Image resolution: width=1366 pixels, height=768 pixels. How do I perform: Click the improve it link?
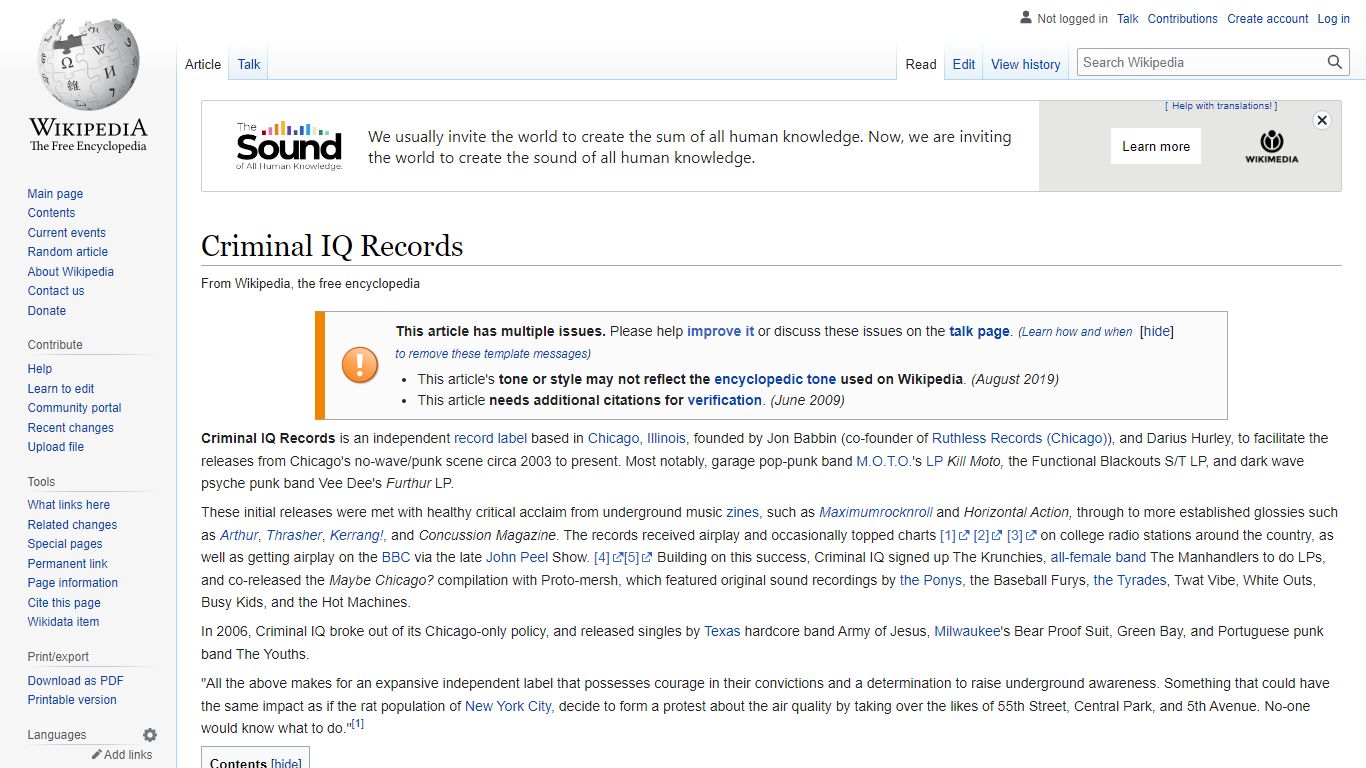click(x=720, y=331)
